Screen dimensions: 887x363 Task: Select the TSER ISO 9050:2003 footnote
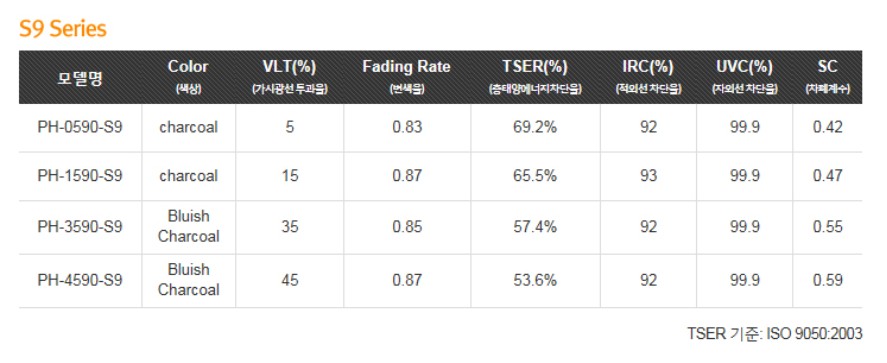(775, 334)
